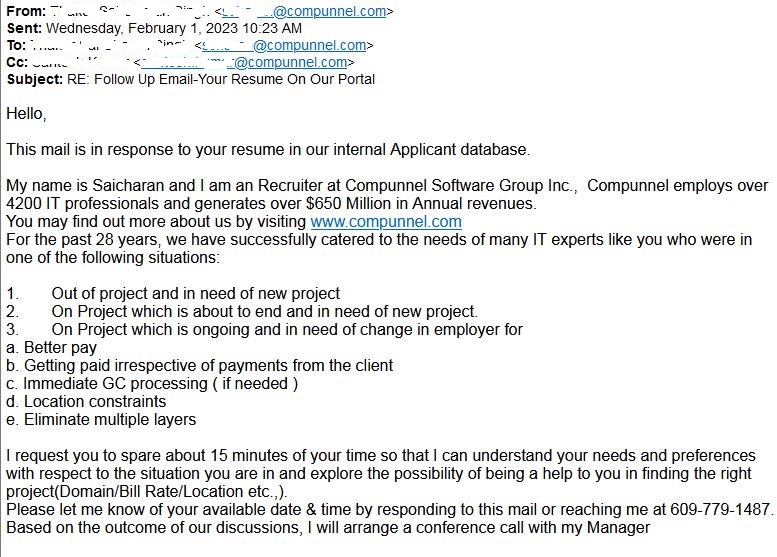Click the "e. Eliminate multiple layers" line

coord(101,420)
